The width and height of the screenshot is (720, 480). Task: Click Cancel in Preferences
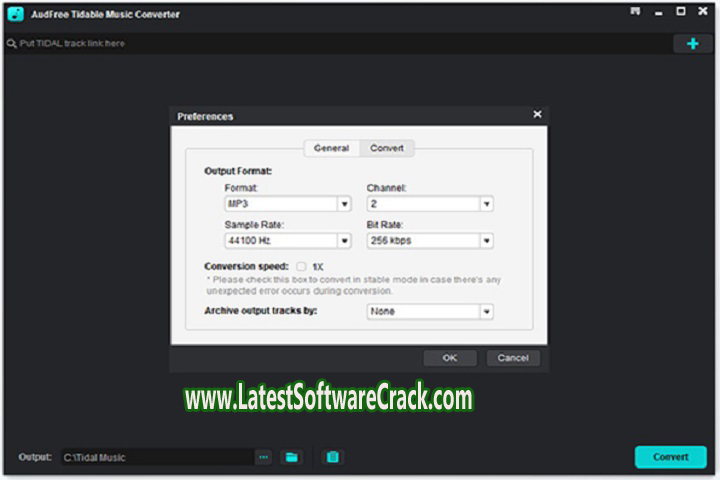click(x=513, y=358)
